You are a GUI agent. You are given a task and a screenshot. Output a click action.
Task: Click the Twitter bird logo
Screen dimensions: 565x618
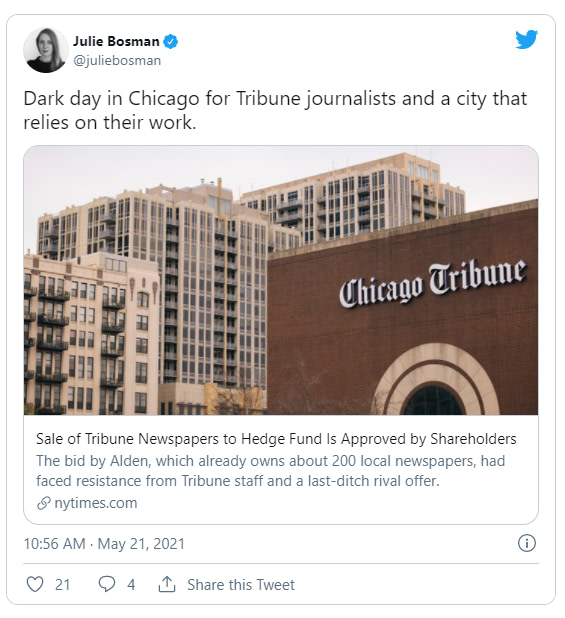coord(526,39)
